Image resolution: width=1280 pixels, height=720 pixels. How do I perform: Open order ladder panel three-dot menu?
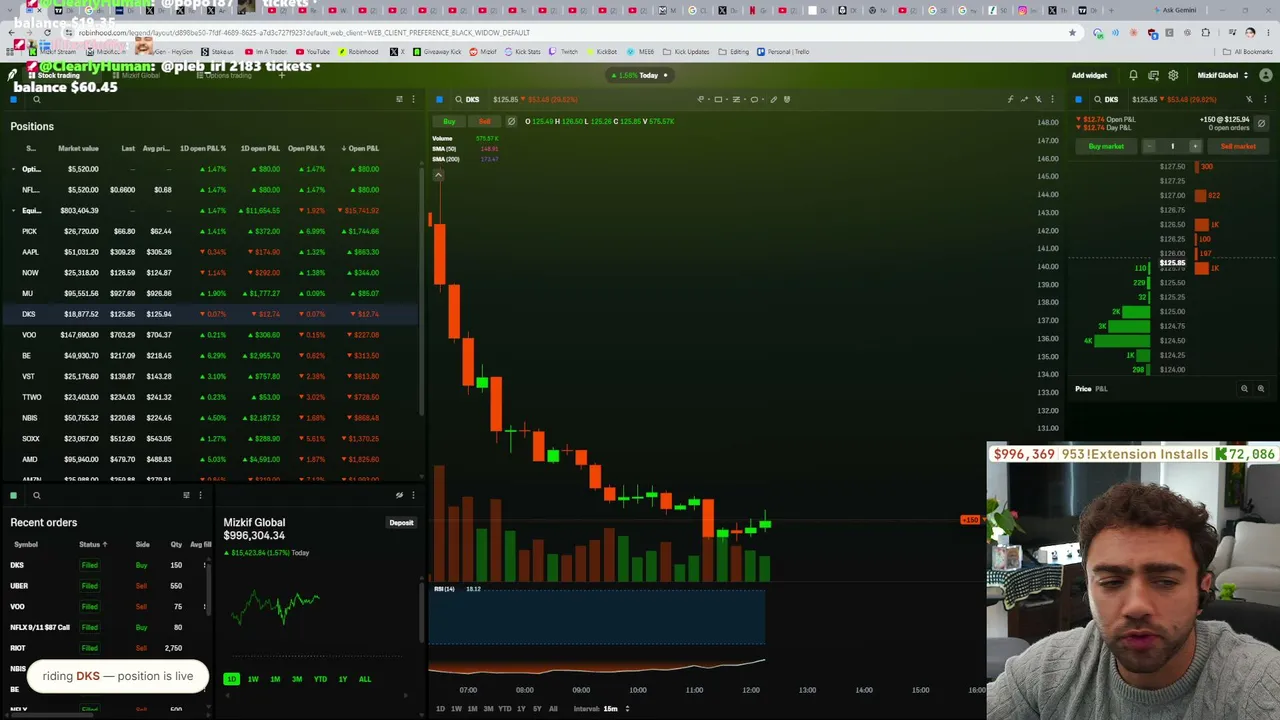click(x=1263, y=99)
